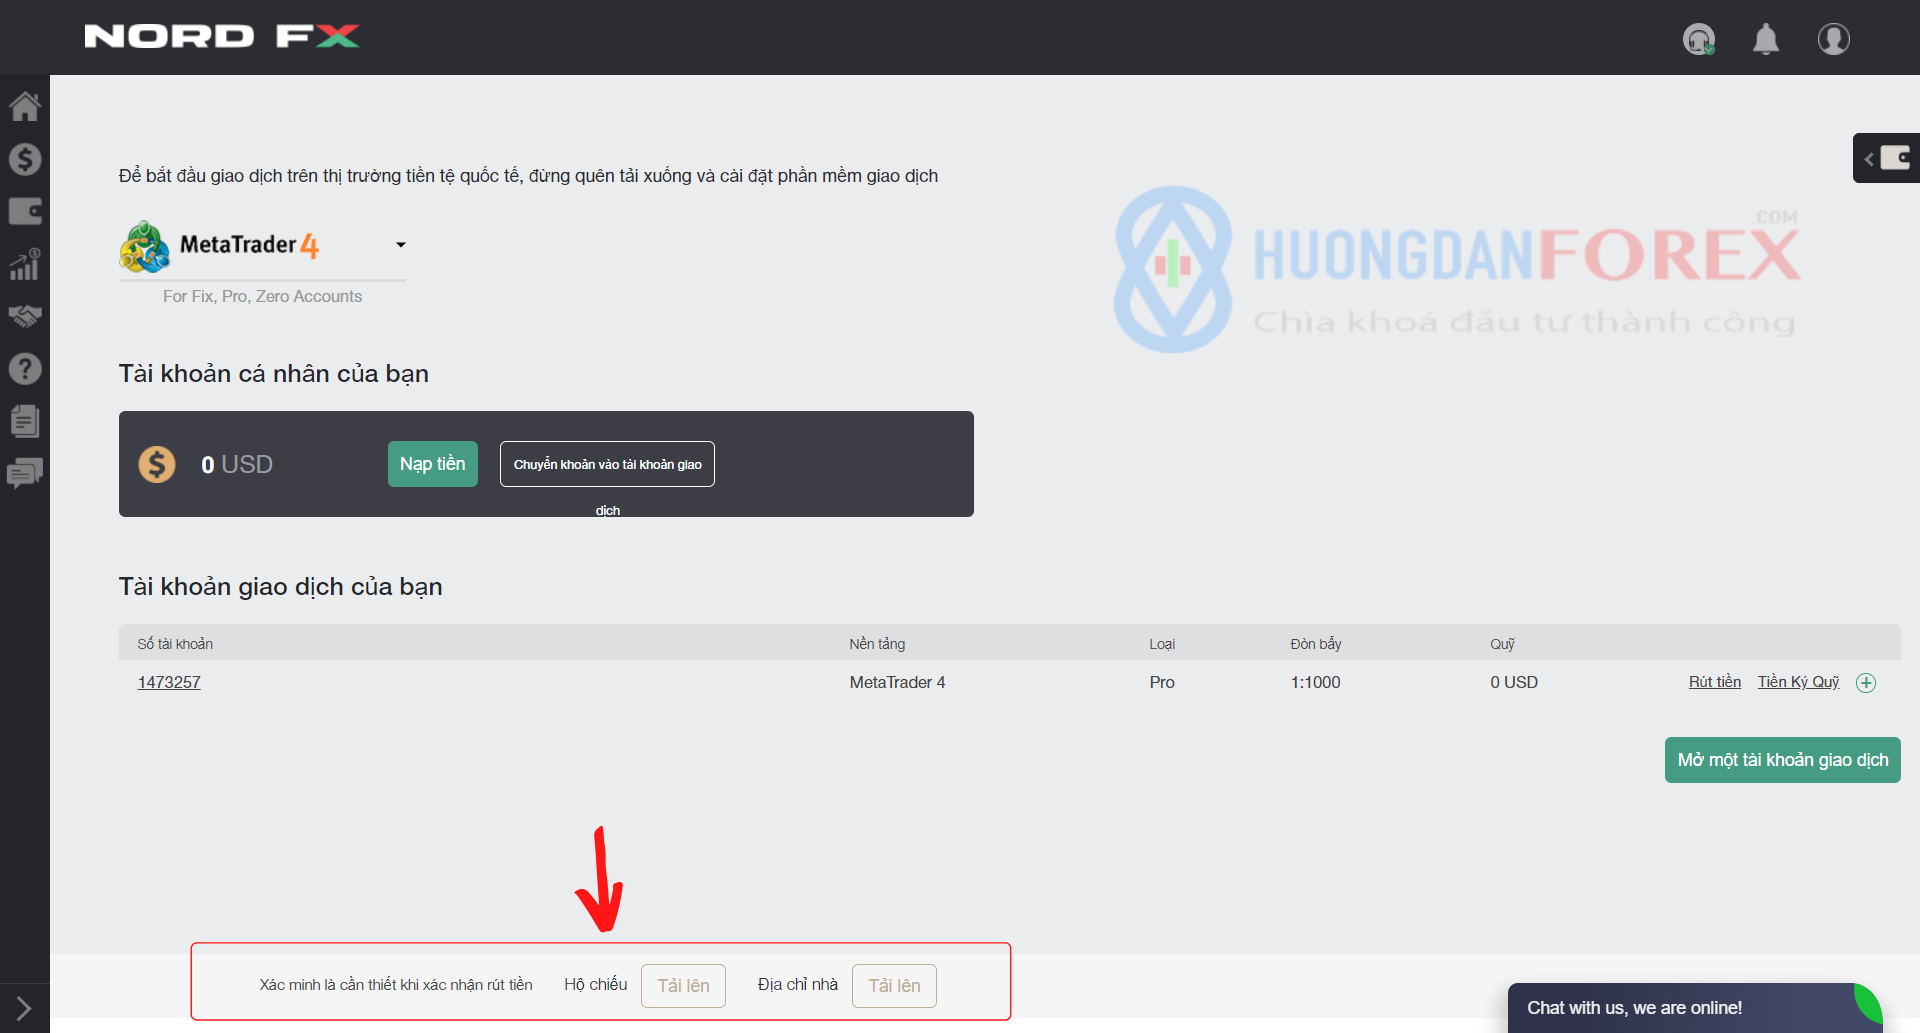The width and height of the screenshot is (1920, 1033).
Task: Click the 'Đòn bẩy' column header
Action: (x=1316, y=644)
